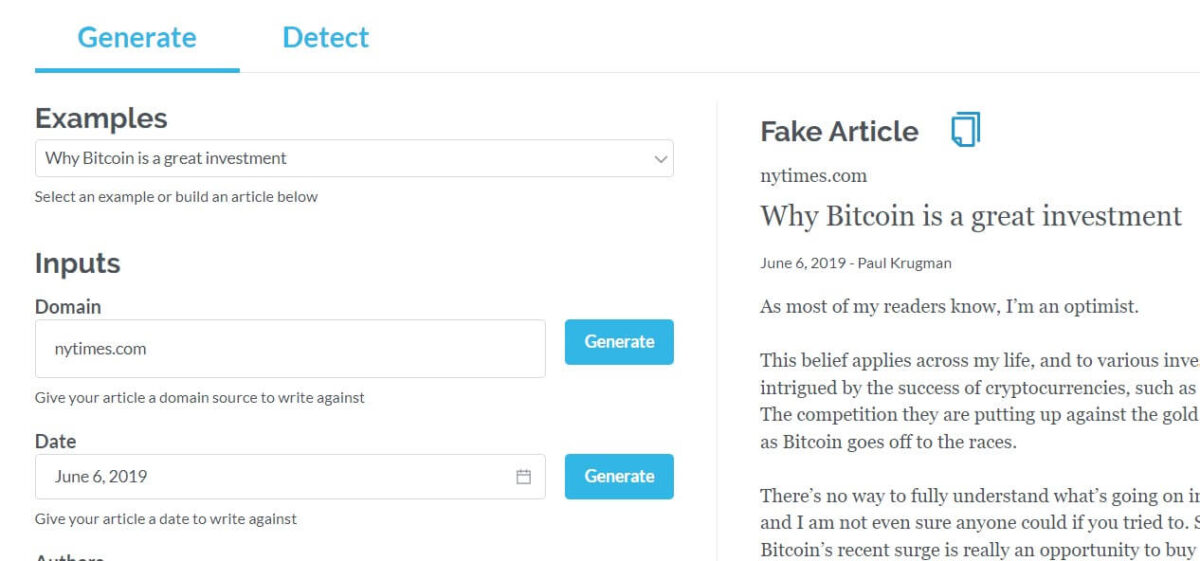Click the Examples section heading

[101, 118]
